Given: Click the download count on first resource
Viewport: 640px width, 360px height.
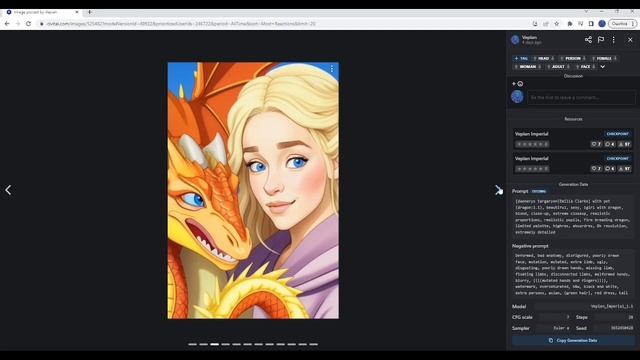Looking at the screenshot, I should (624, 144).
